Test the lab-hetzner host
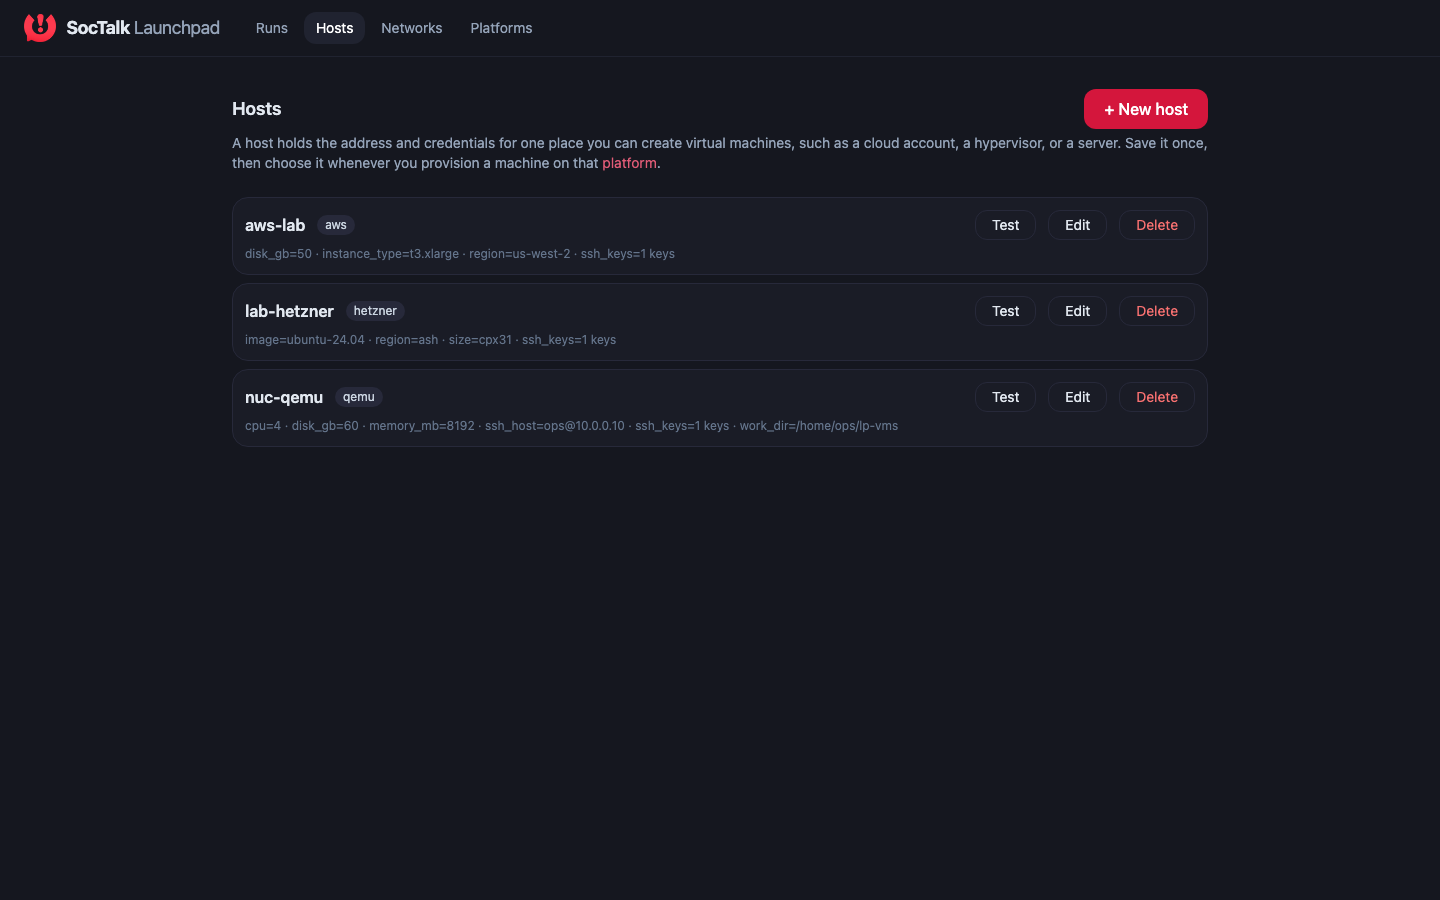Image resolution: width=1440 pixels, height=900 pixels. point(1005,311)
